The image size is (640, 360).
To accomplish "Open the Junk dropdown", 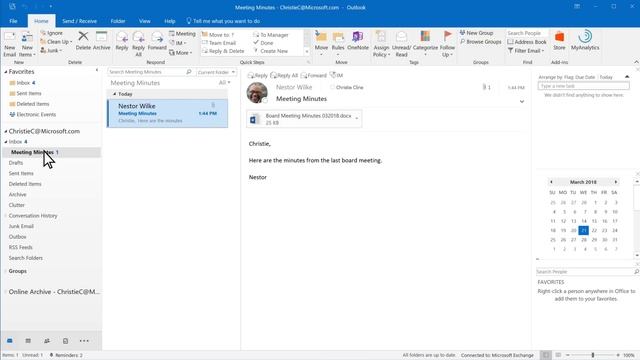I will 51,51.
